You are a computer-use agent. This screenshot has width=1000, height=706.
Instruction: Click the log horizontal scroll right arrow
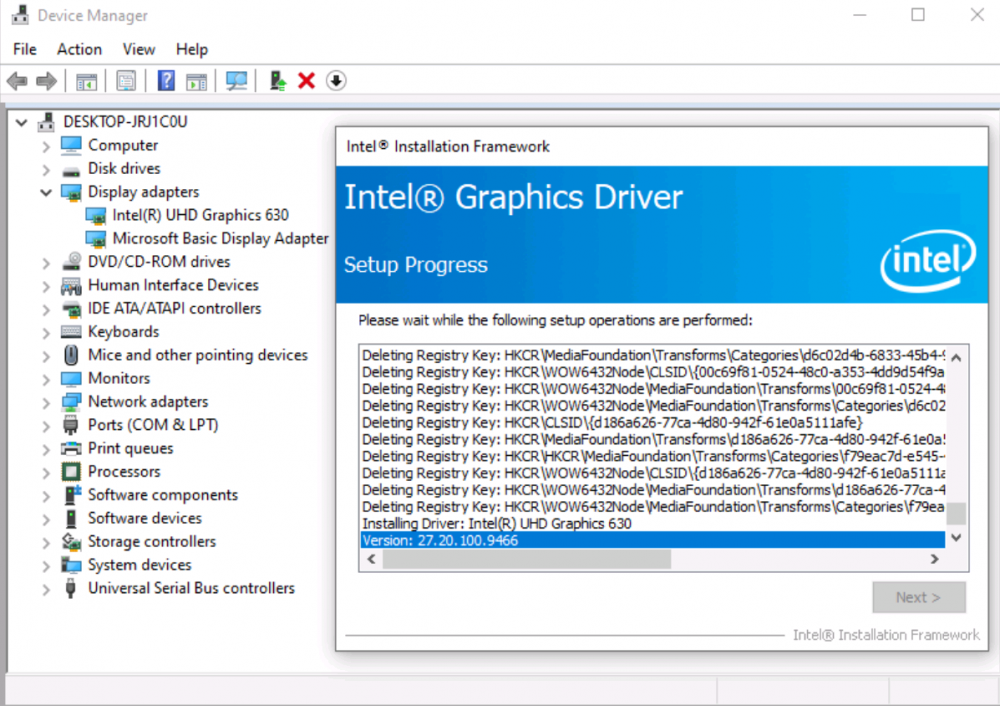coord(934,559)
